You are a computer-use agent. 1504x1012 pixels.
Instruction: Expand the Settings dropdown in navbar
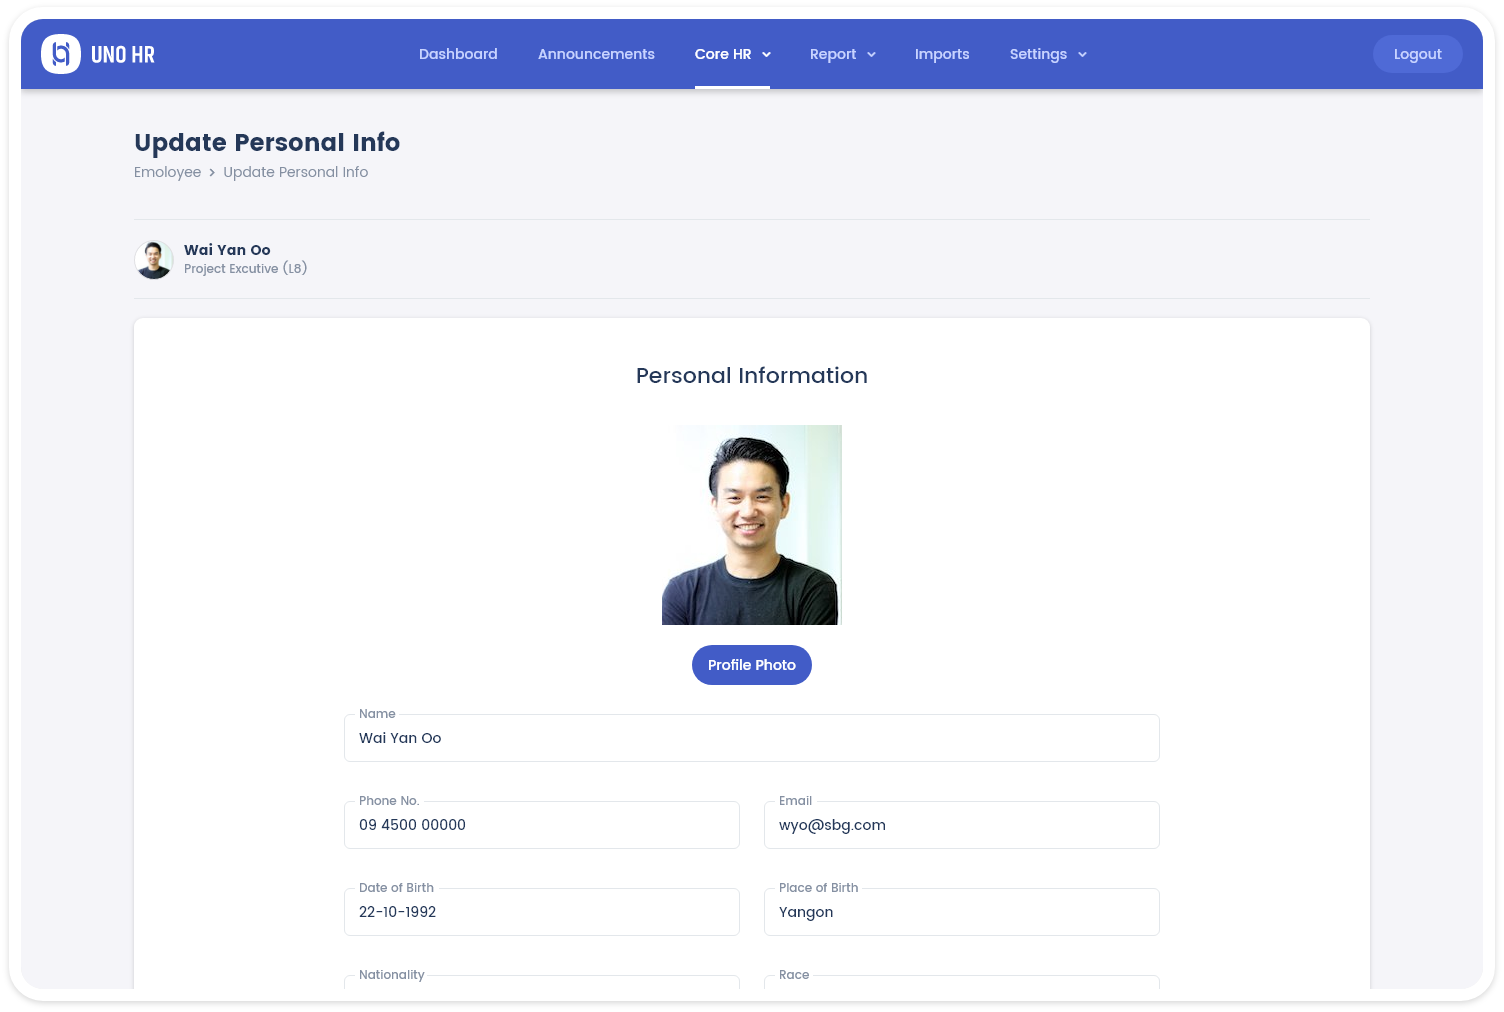click(x=1047, y=54)
